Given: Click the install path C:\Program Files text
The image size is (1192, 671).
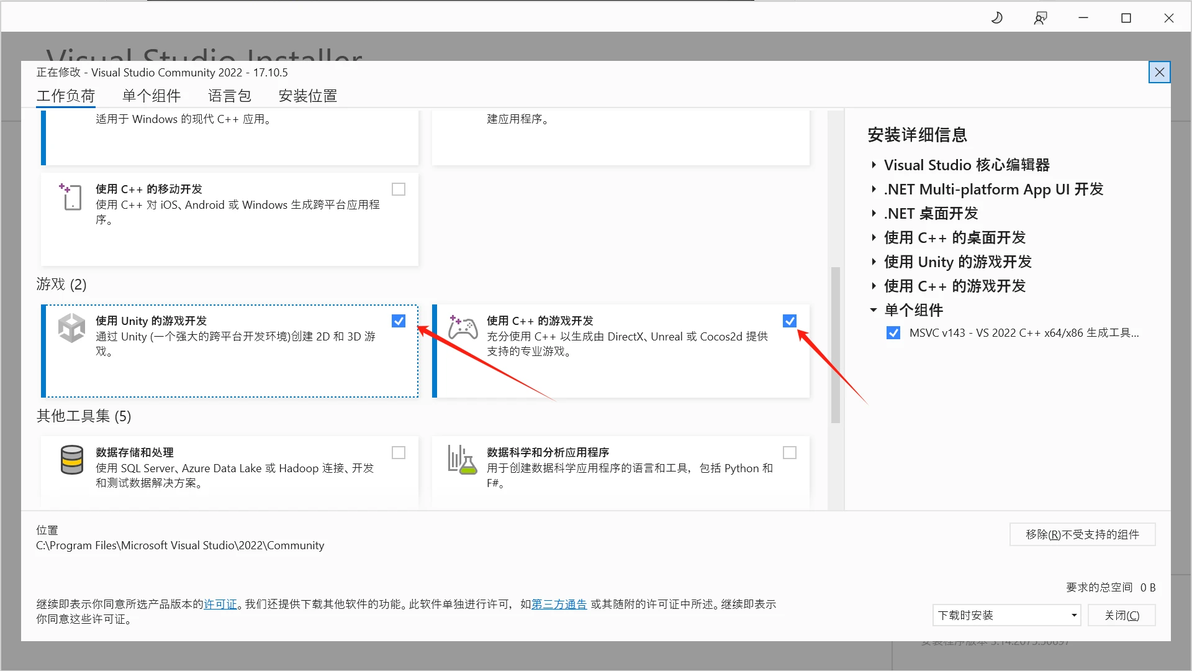Looking at the screenshot, I should coord(180,546).
